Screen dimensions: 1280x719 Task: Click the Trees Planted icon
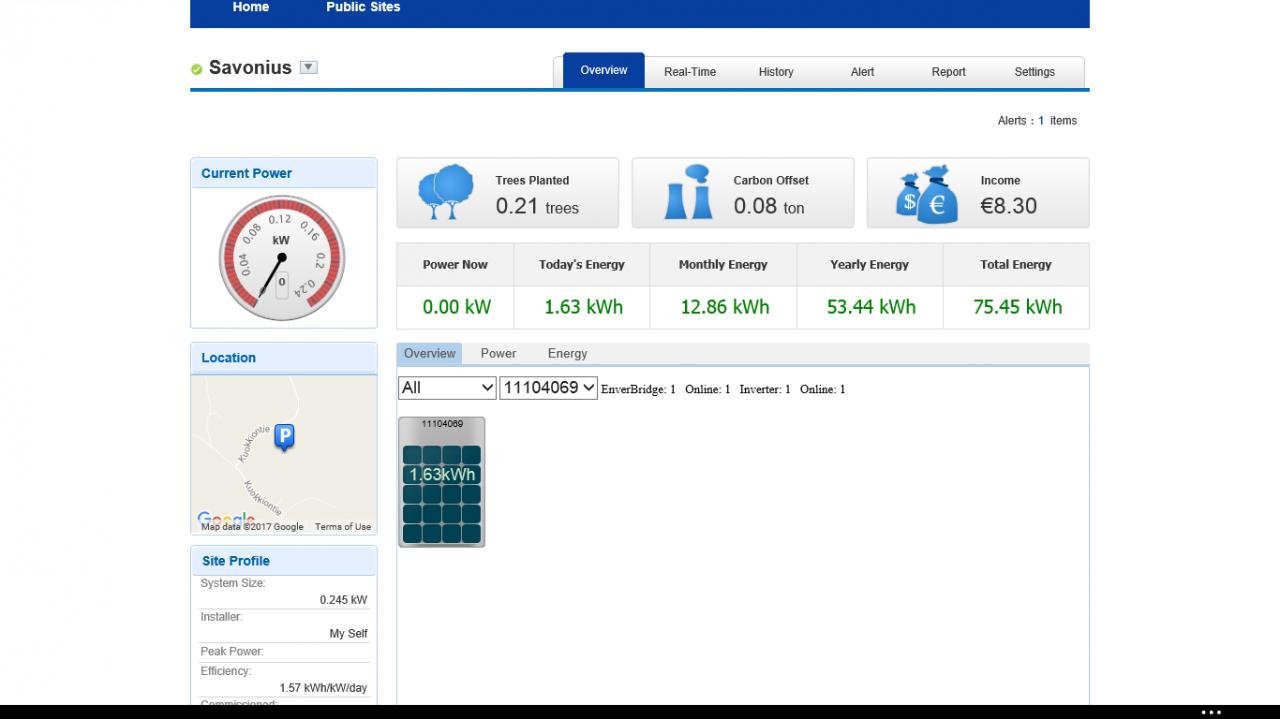pos(446,192)
